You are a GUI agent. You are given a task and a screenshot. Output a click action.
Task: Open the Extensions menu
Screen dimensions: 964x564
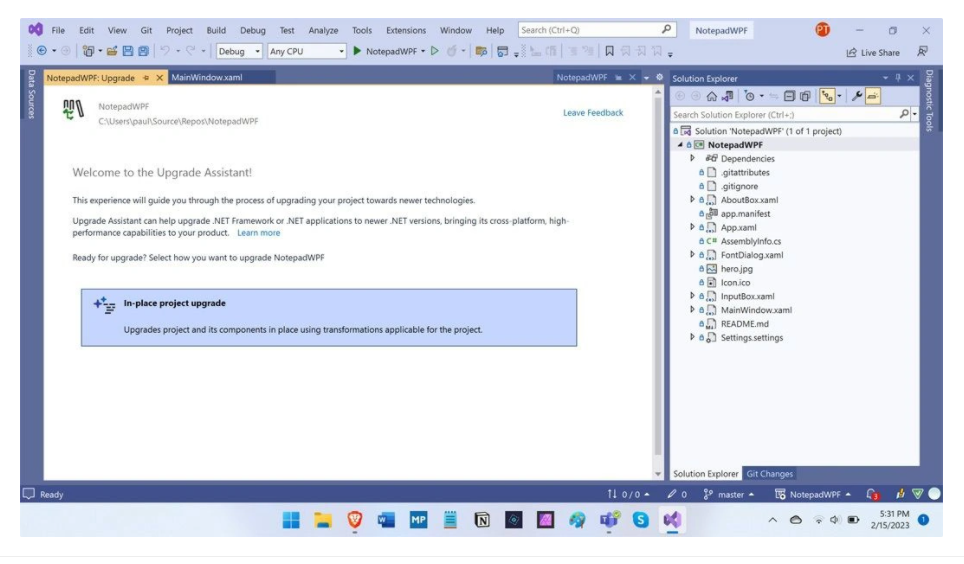tap(406, 30)
